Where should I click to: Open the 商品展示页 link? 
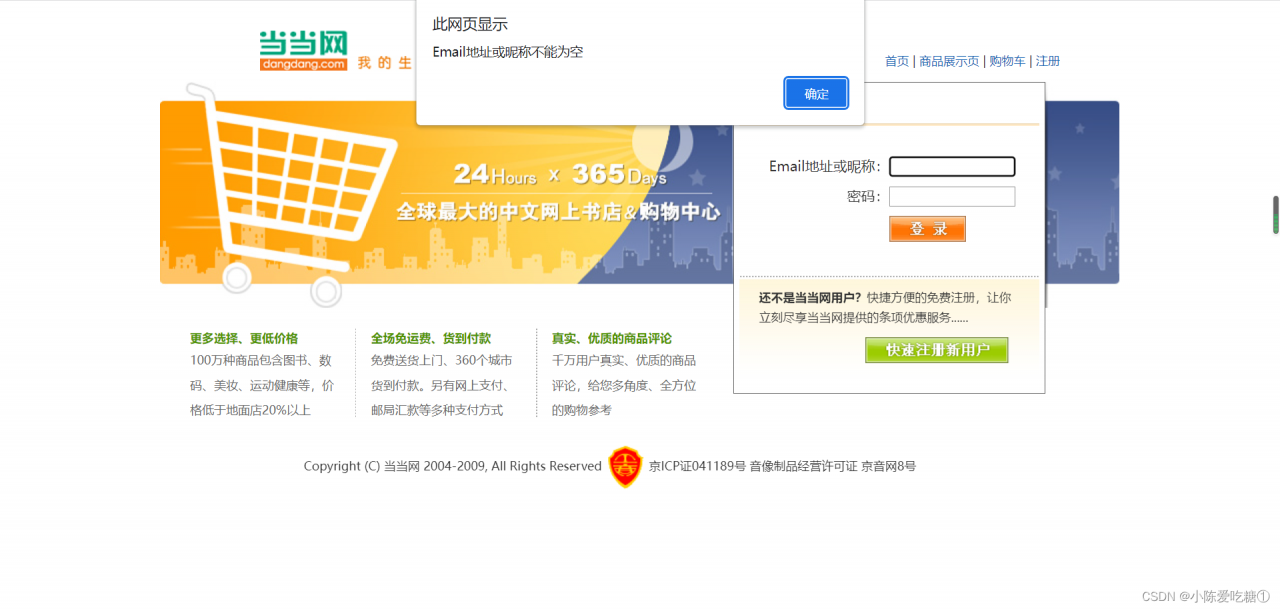949,61
